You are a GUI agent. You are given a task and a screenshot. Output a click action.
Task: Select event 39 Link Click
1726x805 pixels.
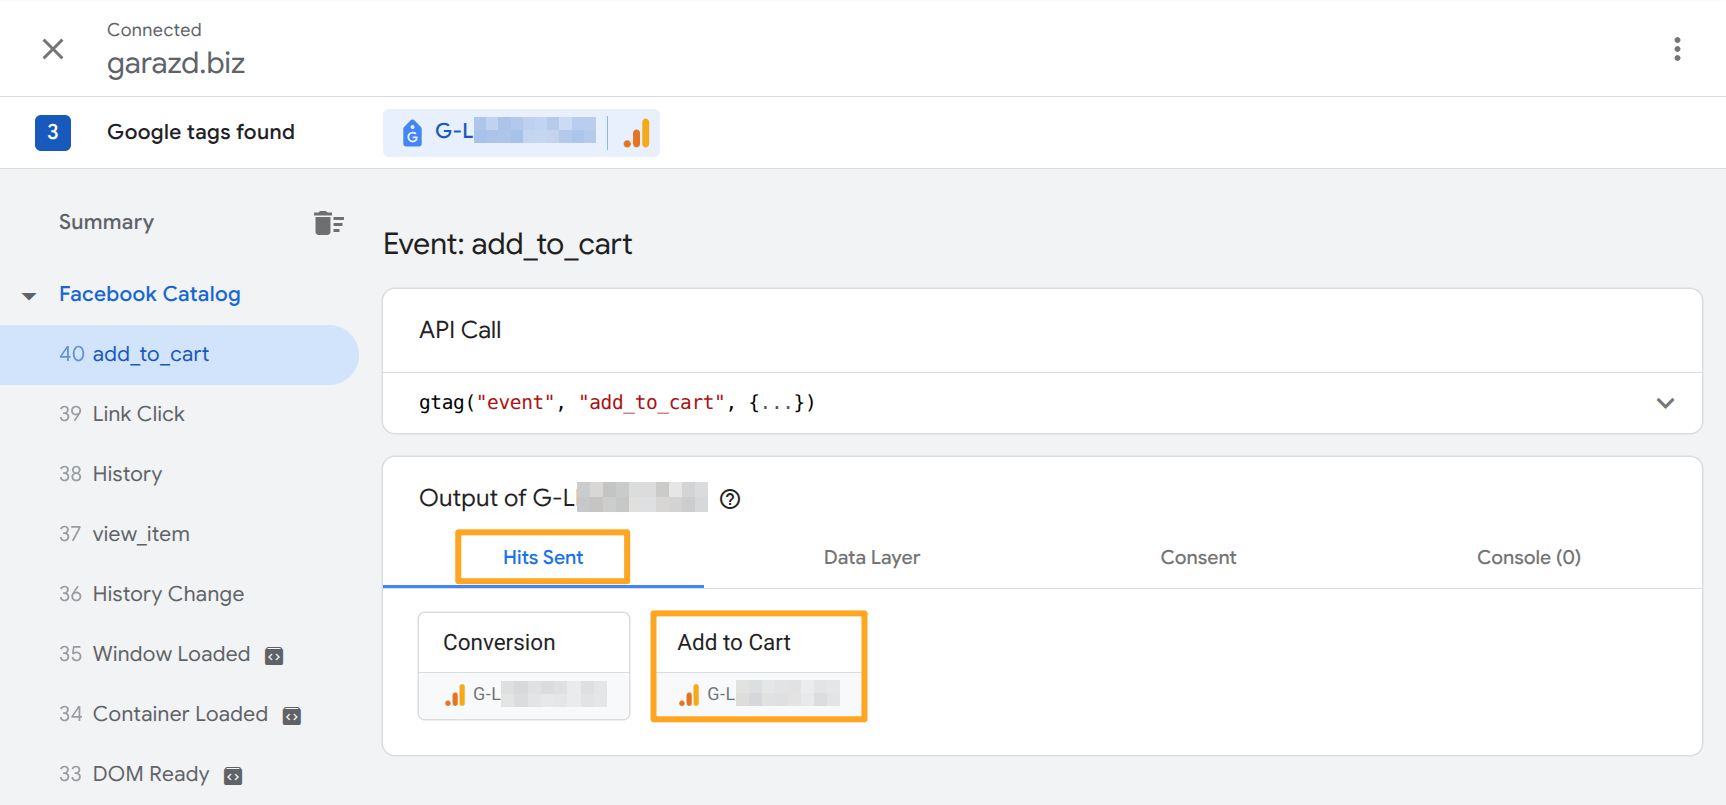click(x=138, y=414)
